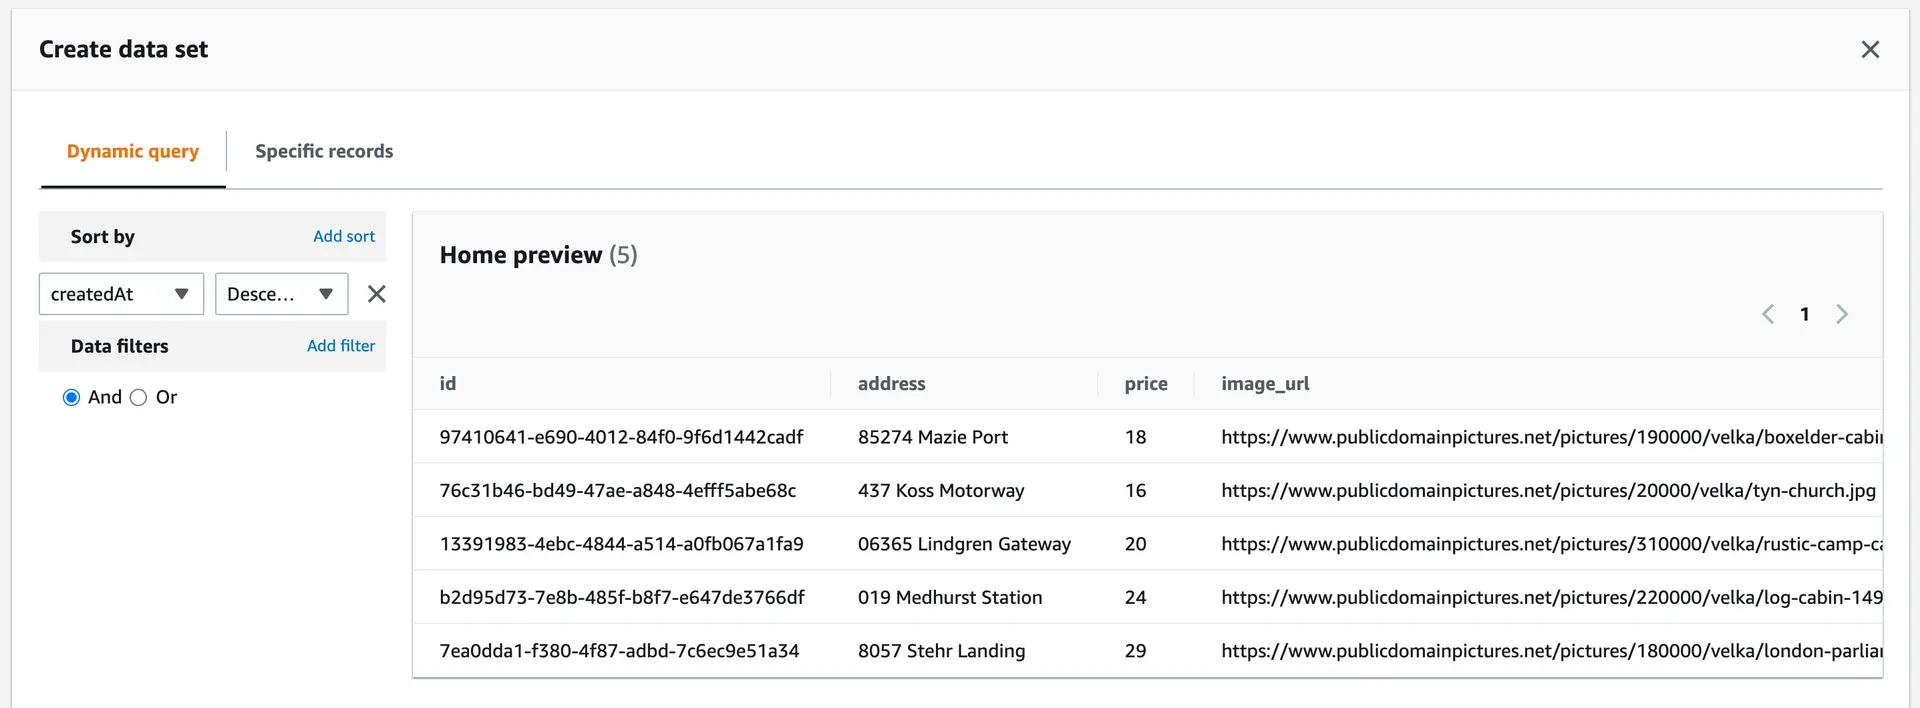
Task: Close the Create data set dialog
Action: click(1870, 49)
